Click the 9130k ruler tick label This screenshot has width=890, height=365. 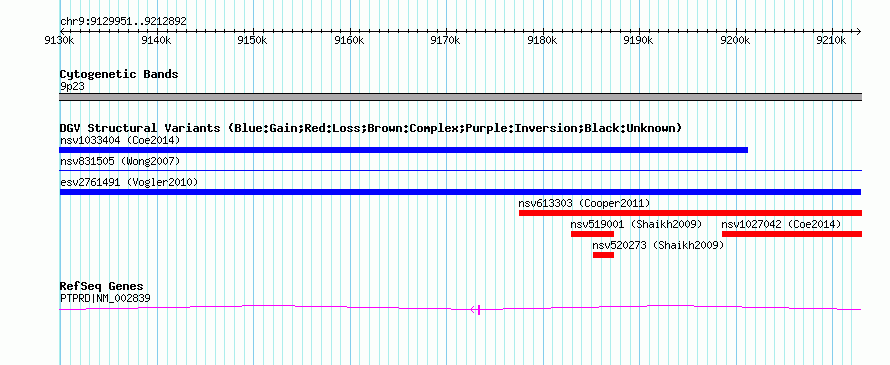pos(60,41)
